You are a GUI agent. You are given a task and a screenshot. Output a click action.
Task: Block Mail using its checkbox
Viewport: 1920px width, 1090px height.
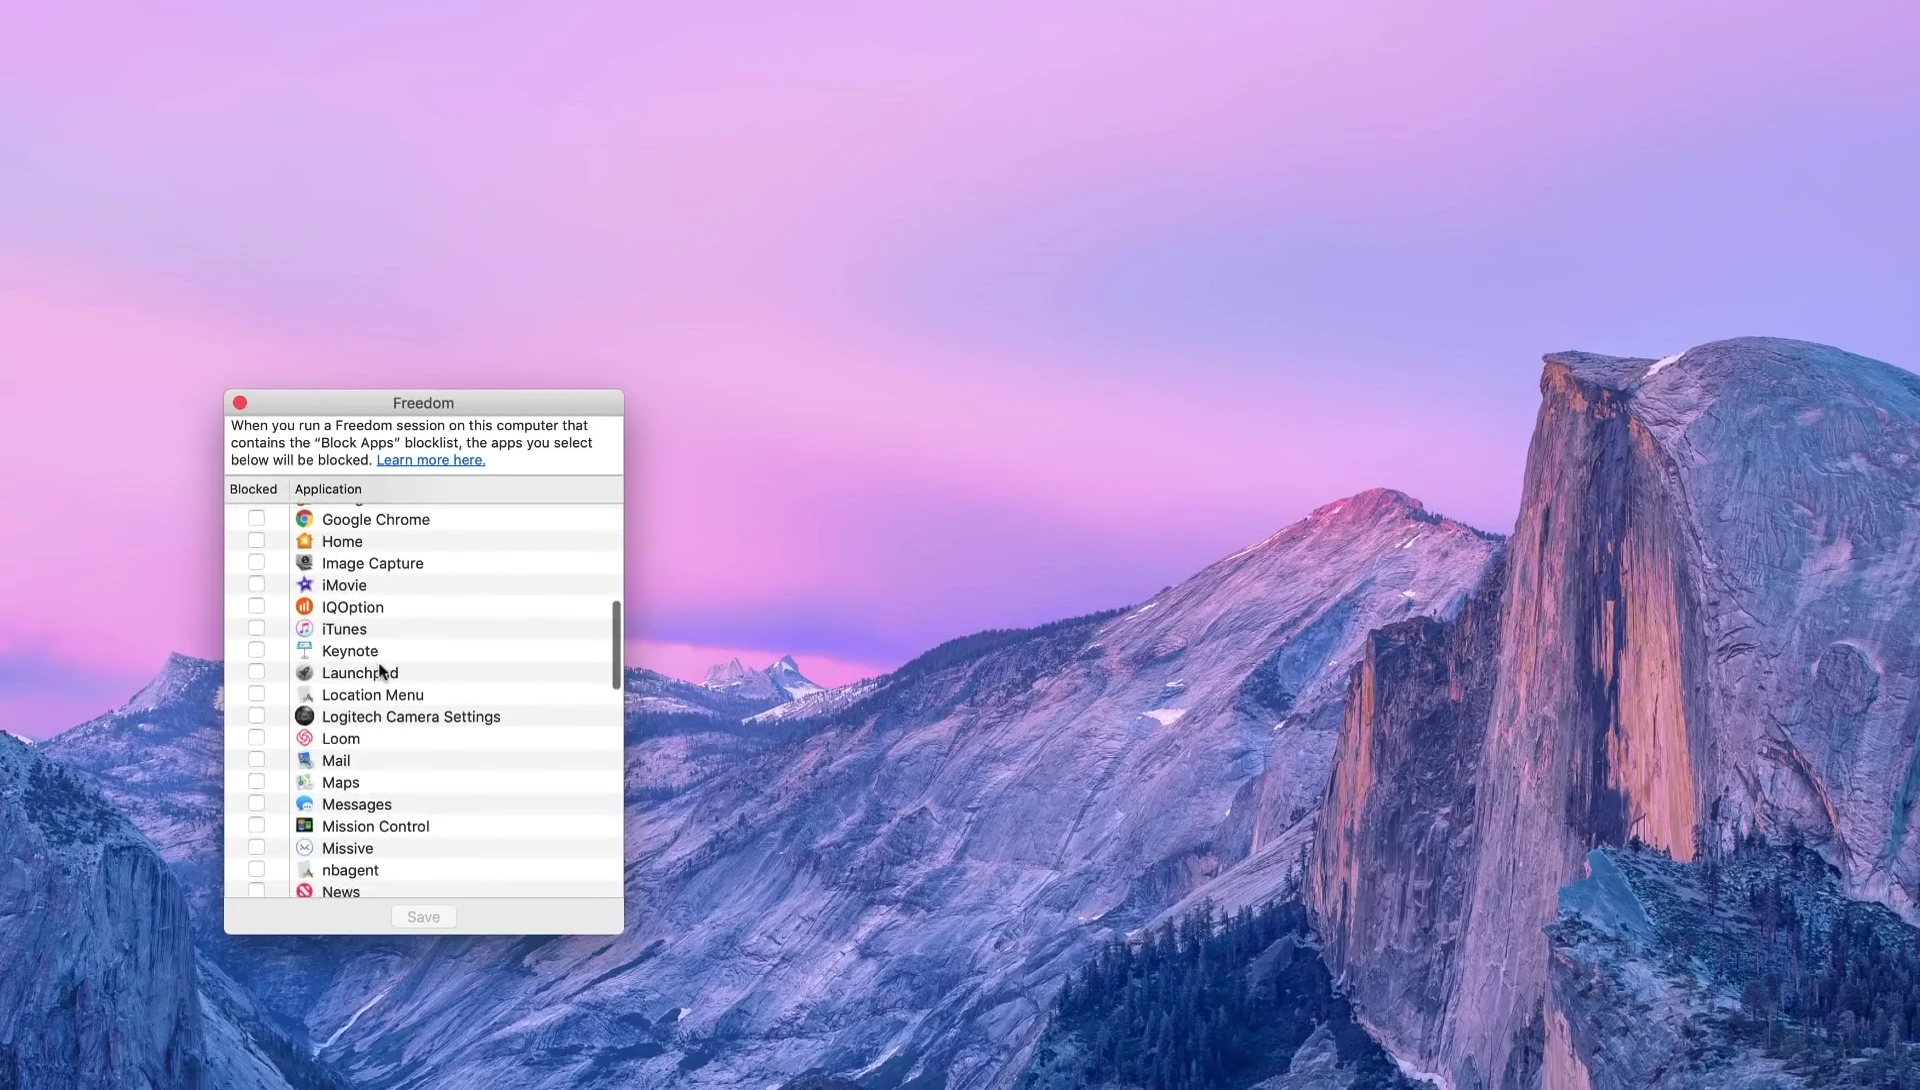tap(257, 760)
